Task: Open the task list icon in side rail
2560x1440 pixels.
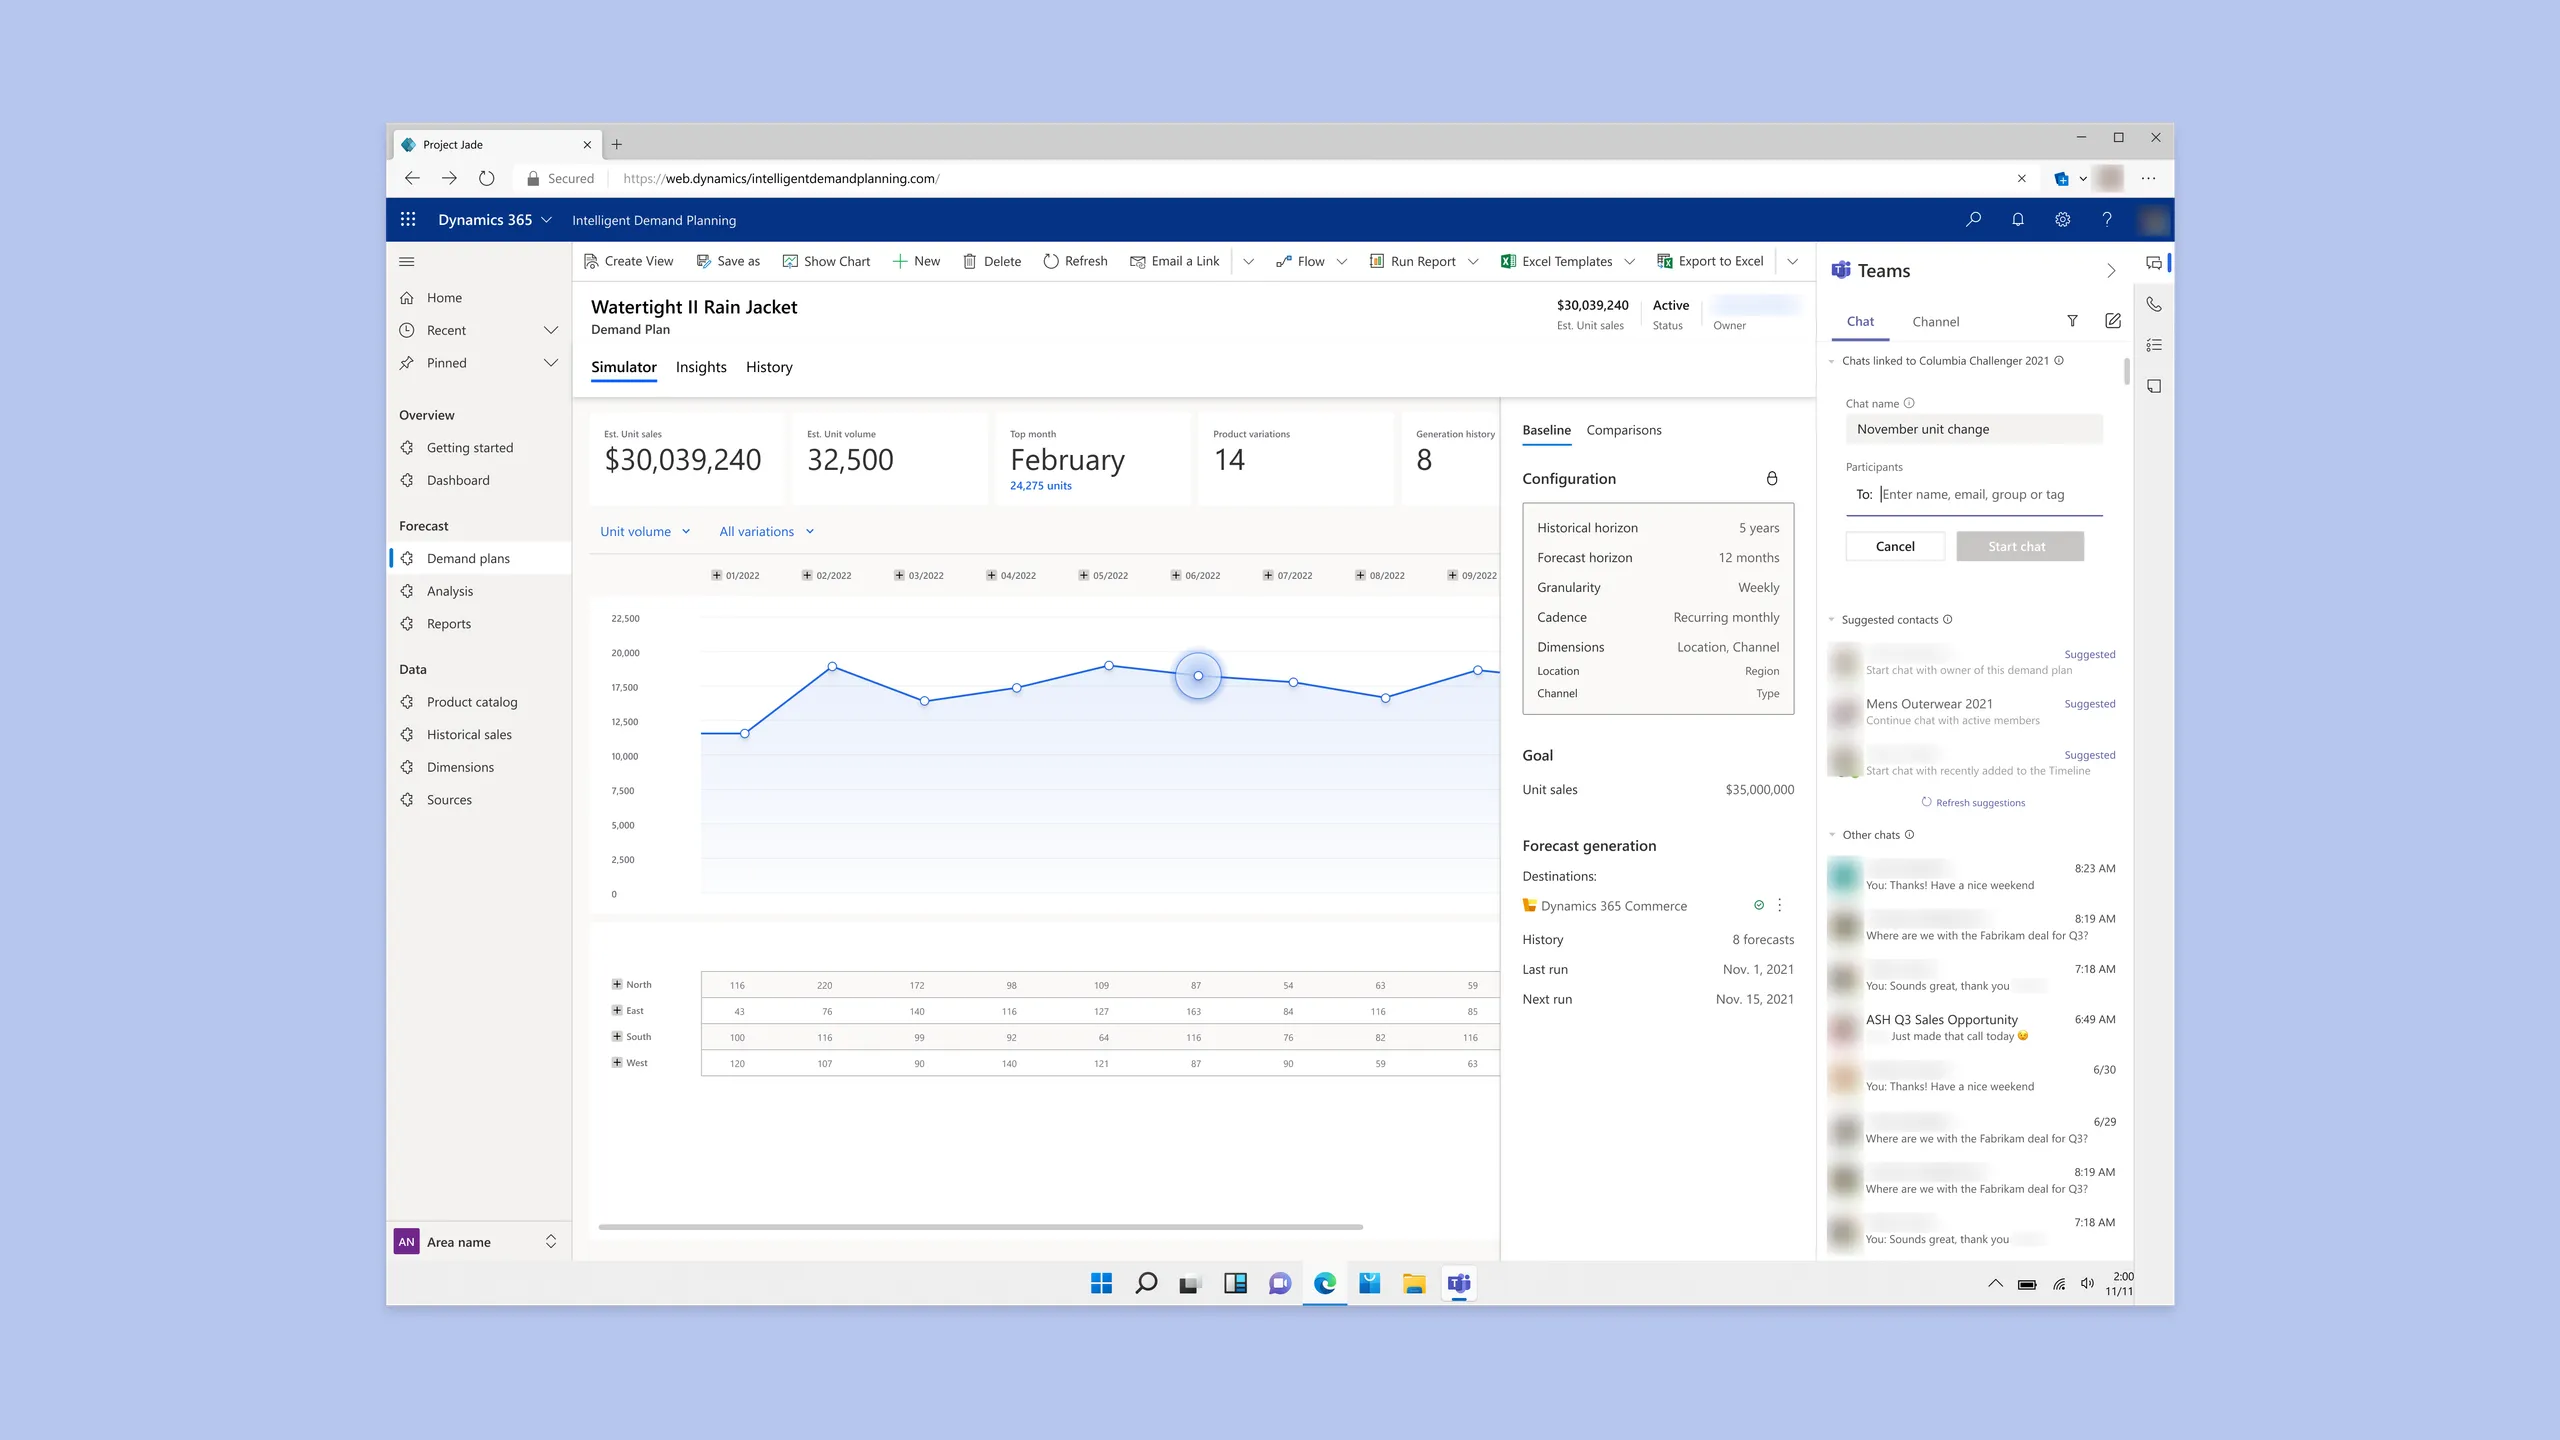Action: coord(2154,345)
